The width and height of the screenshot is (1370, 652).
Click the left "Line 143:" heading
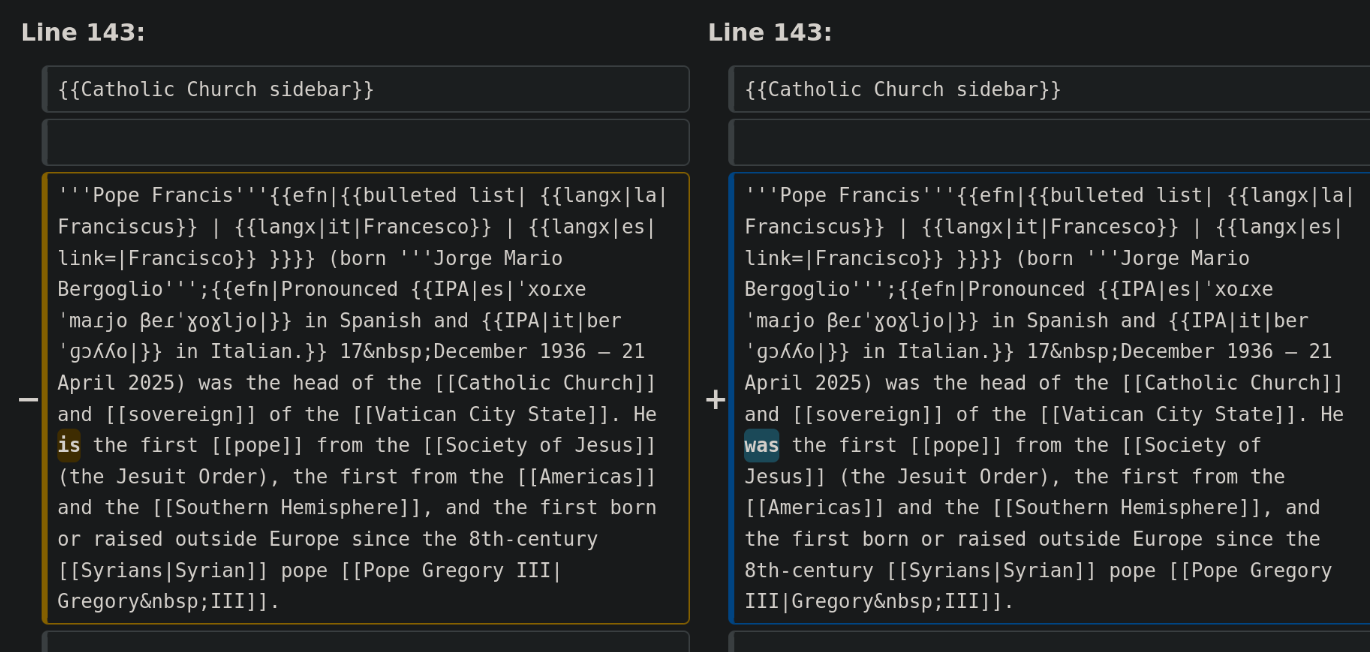pyautogui.click(x=83, y=33)
